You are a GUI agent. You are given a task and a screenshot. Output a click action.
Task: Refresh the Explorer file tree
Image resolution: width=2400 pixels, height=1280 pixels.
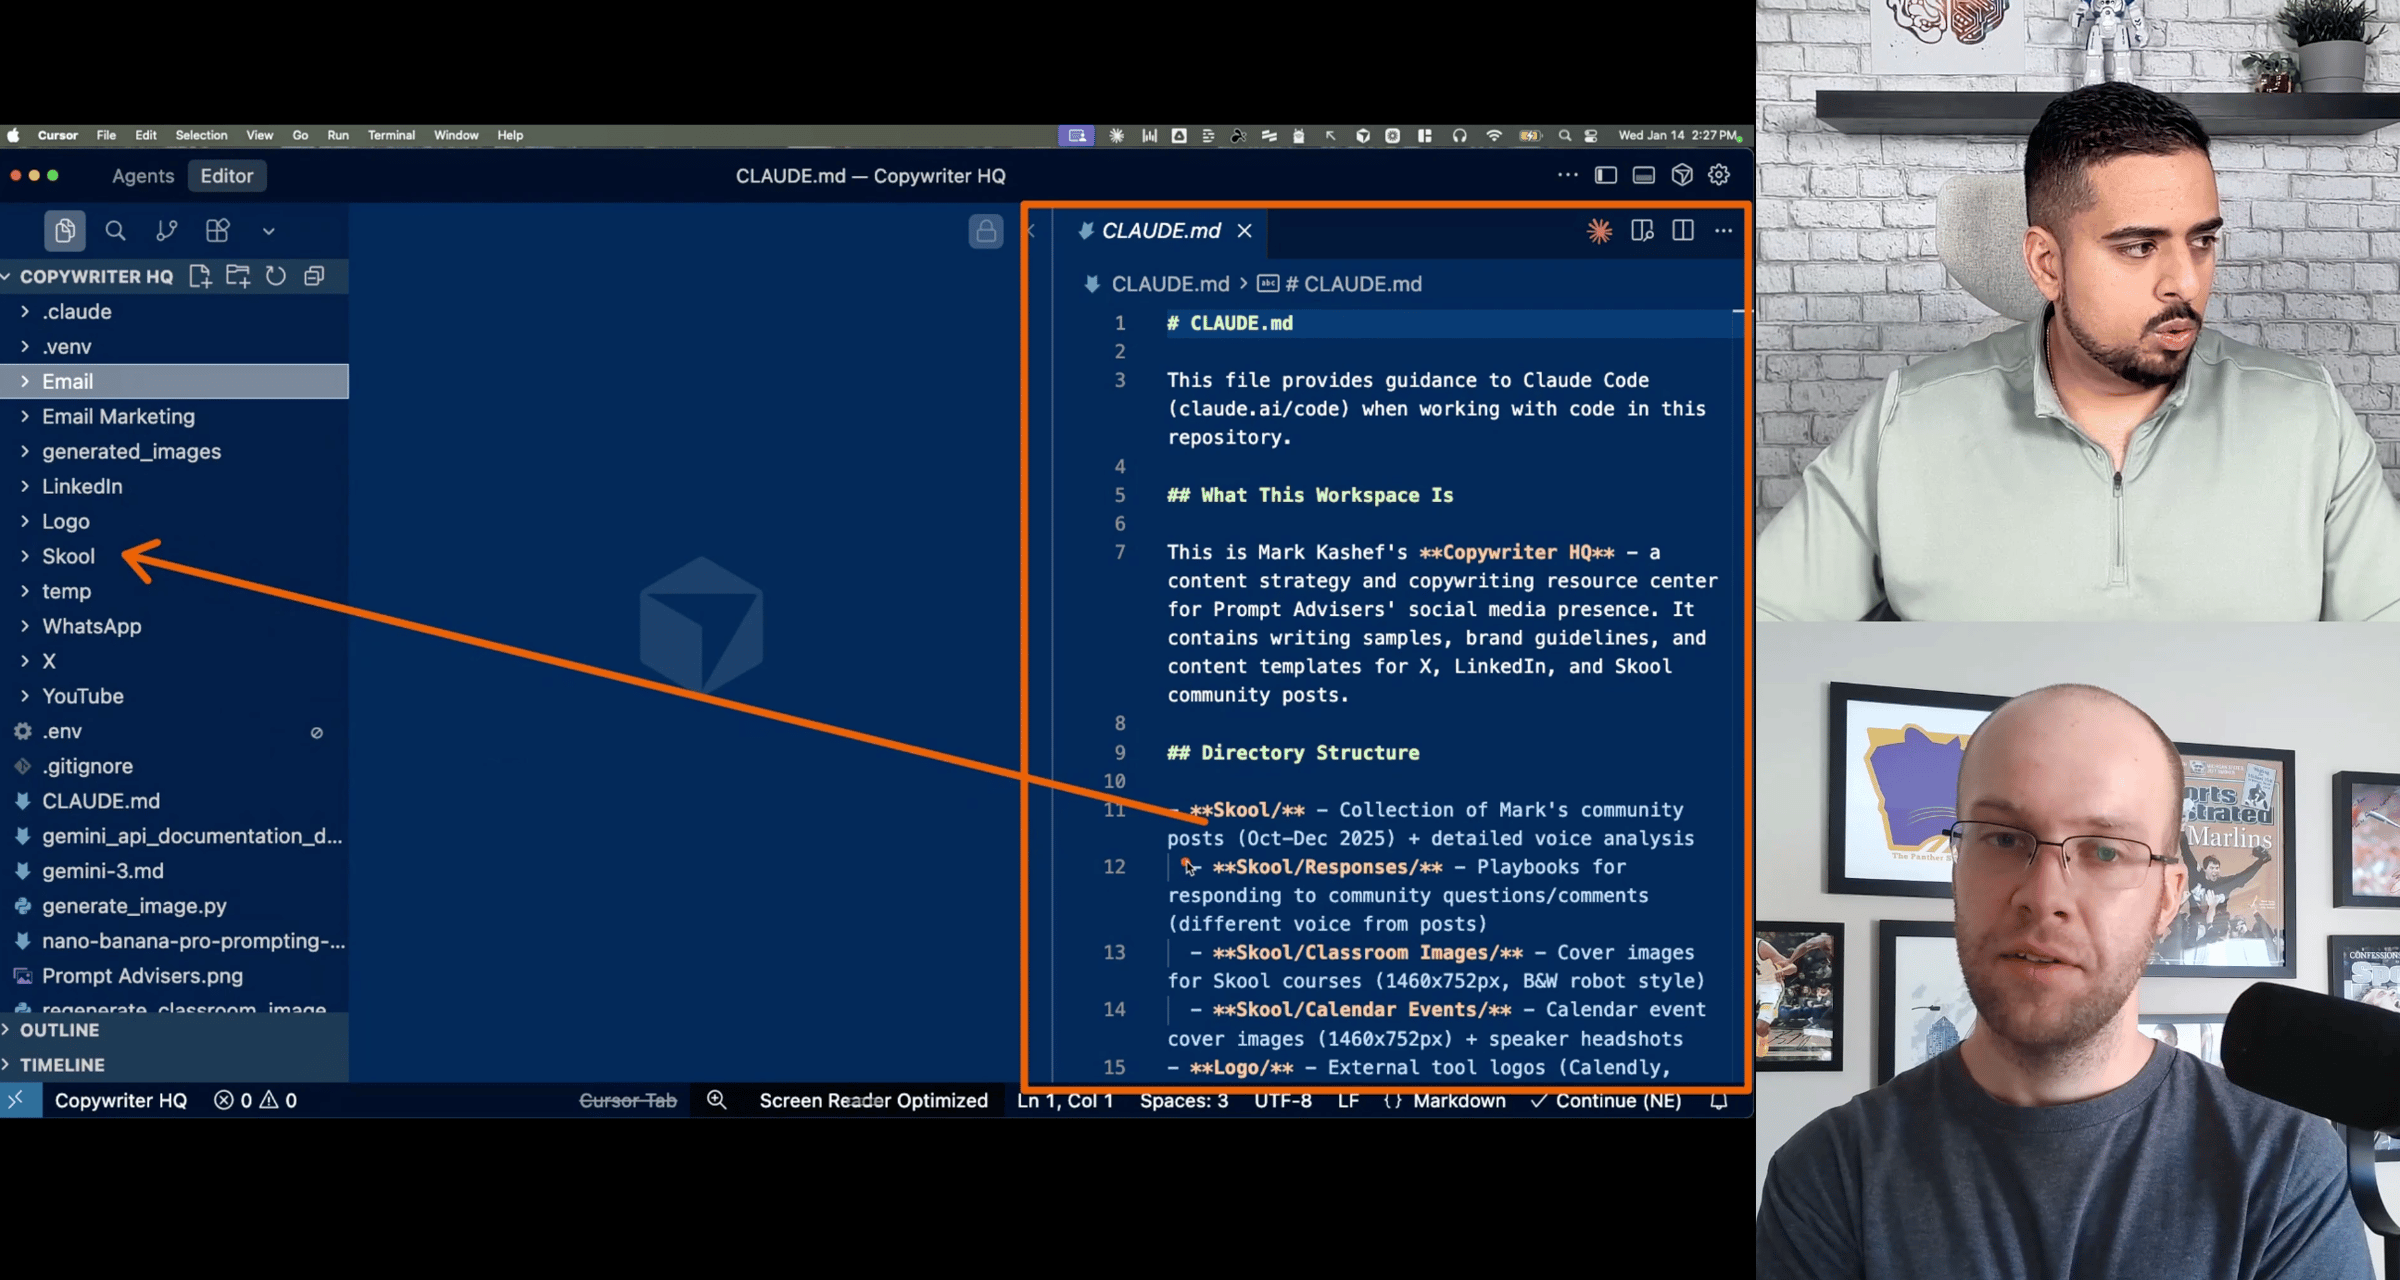click(x=276, y=276)
